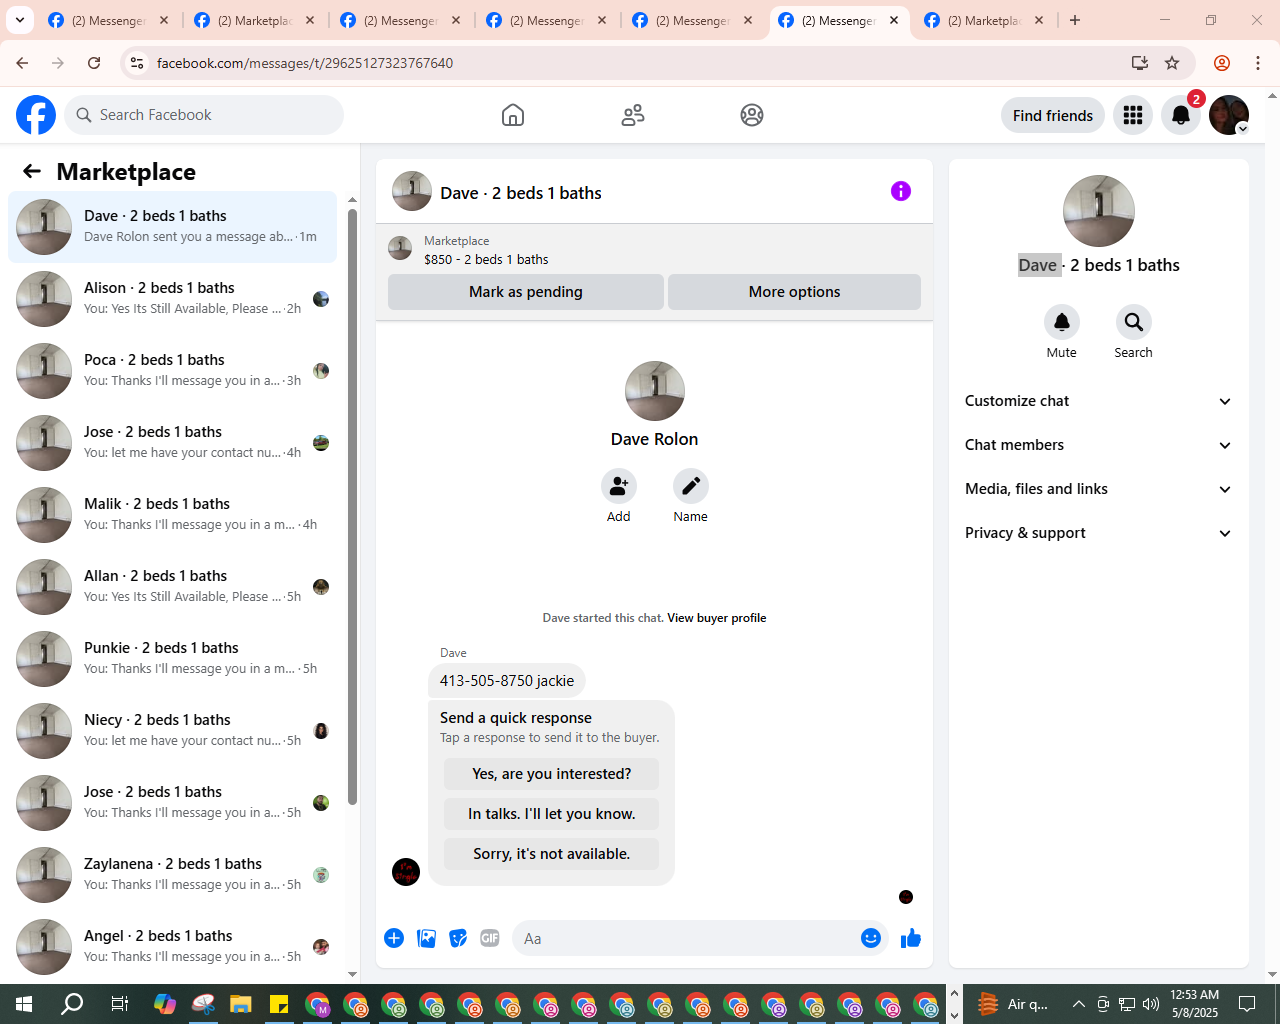Click the Search Facebook field

pos(204,115)
